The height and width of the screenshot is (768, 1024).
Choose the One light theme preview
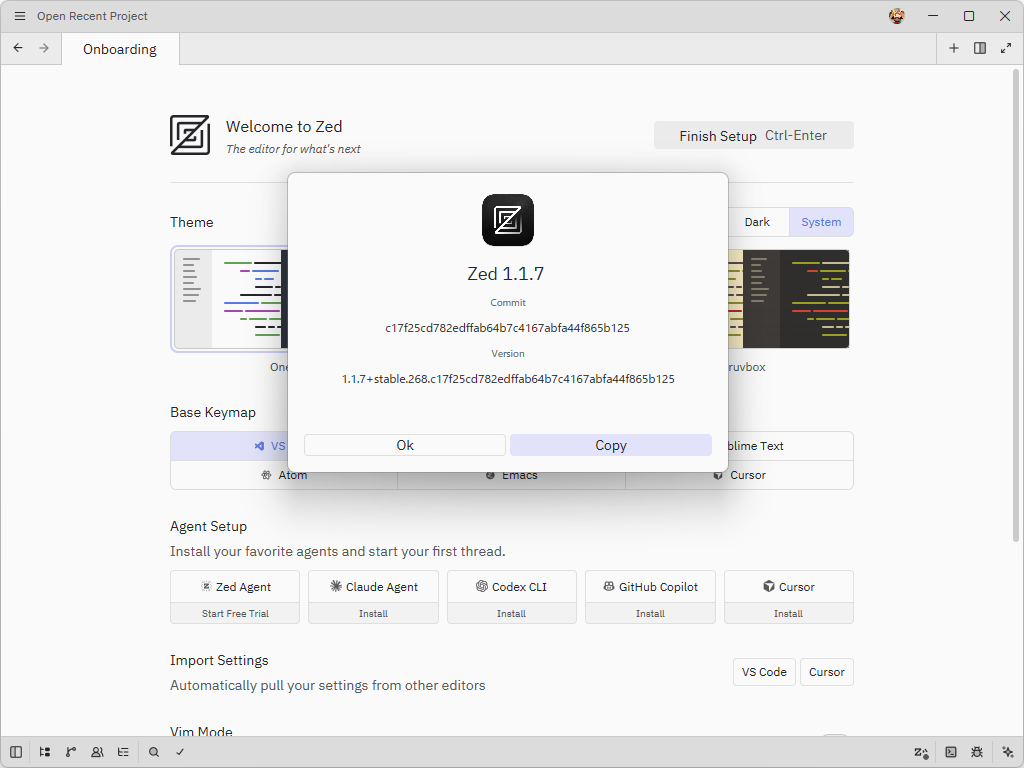pos(230,299)
